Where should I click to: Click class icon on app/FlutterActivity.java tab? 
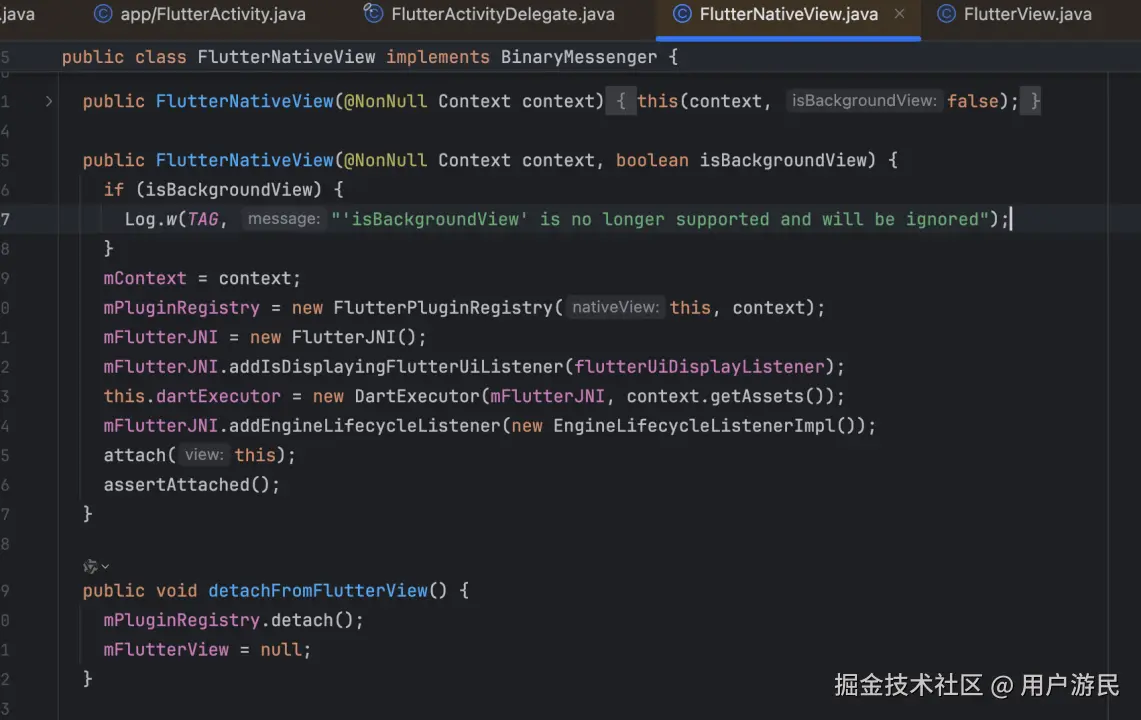(x=103, y=14)
